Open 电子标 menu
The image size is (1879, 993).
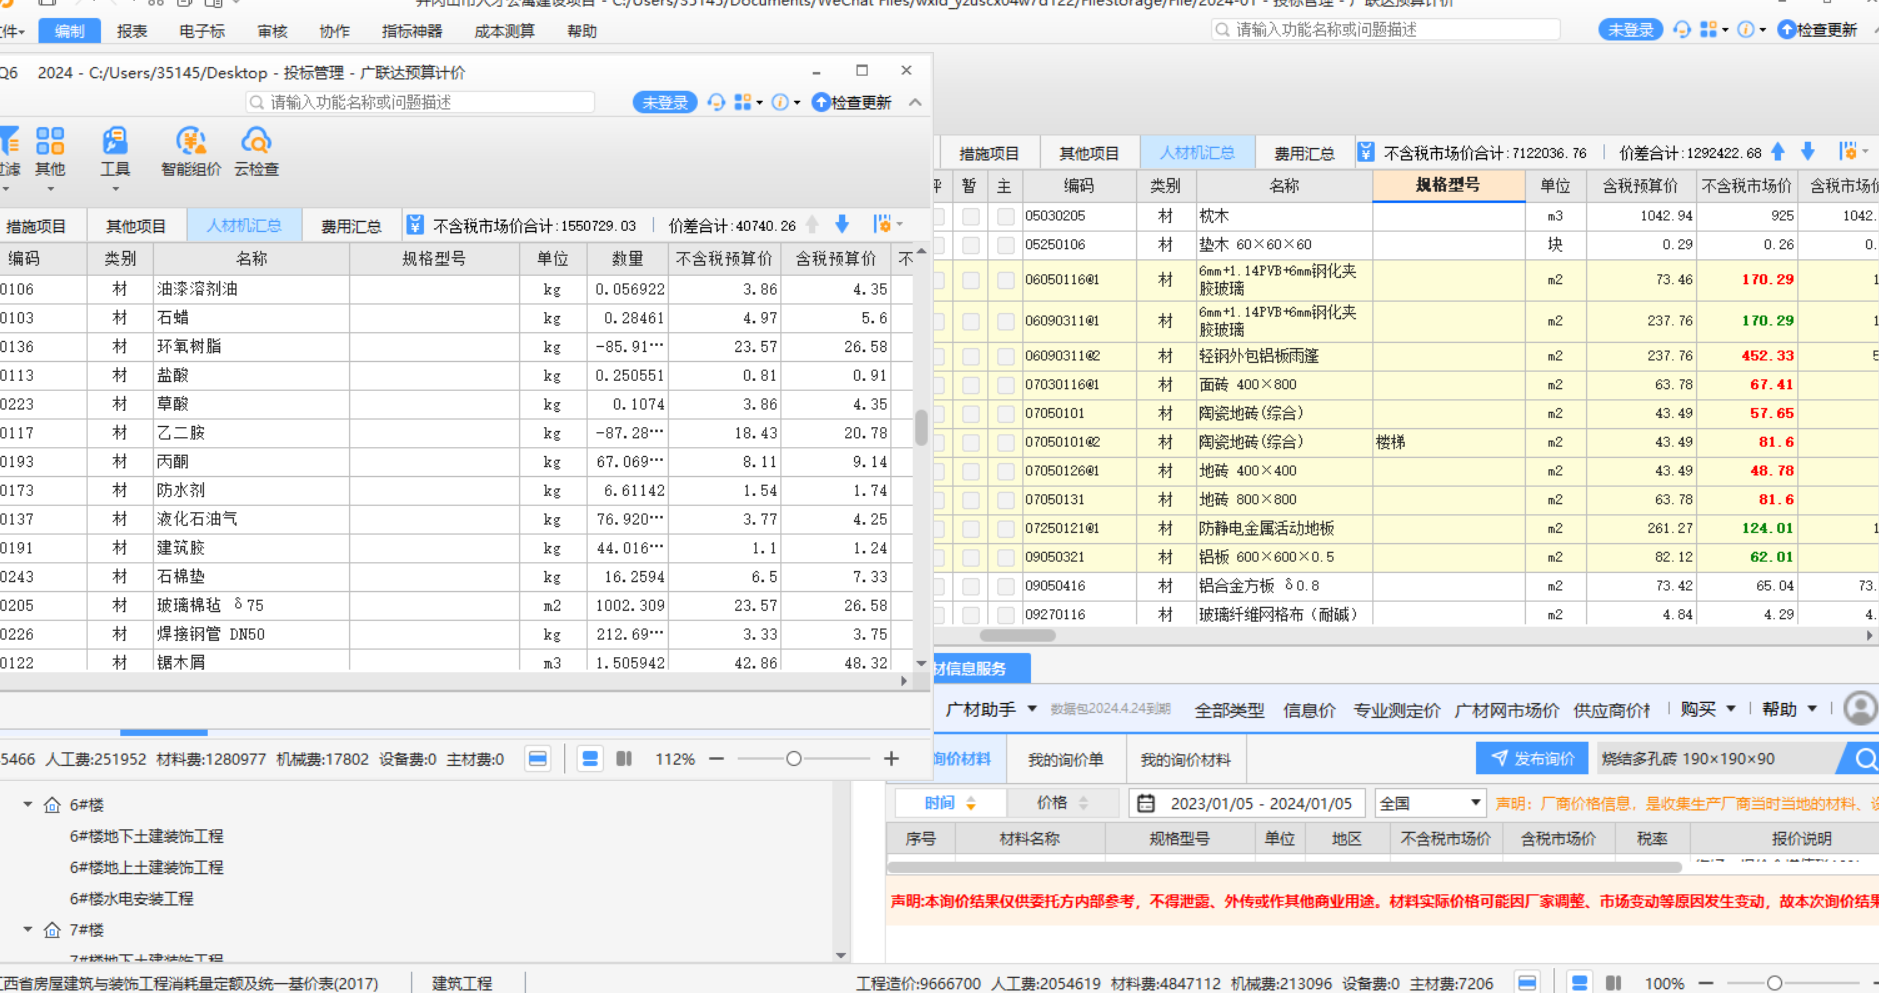point(202,31)
